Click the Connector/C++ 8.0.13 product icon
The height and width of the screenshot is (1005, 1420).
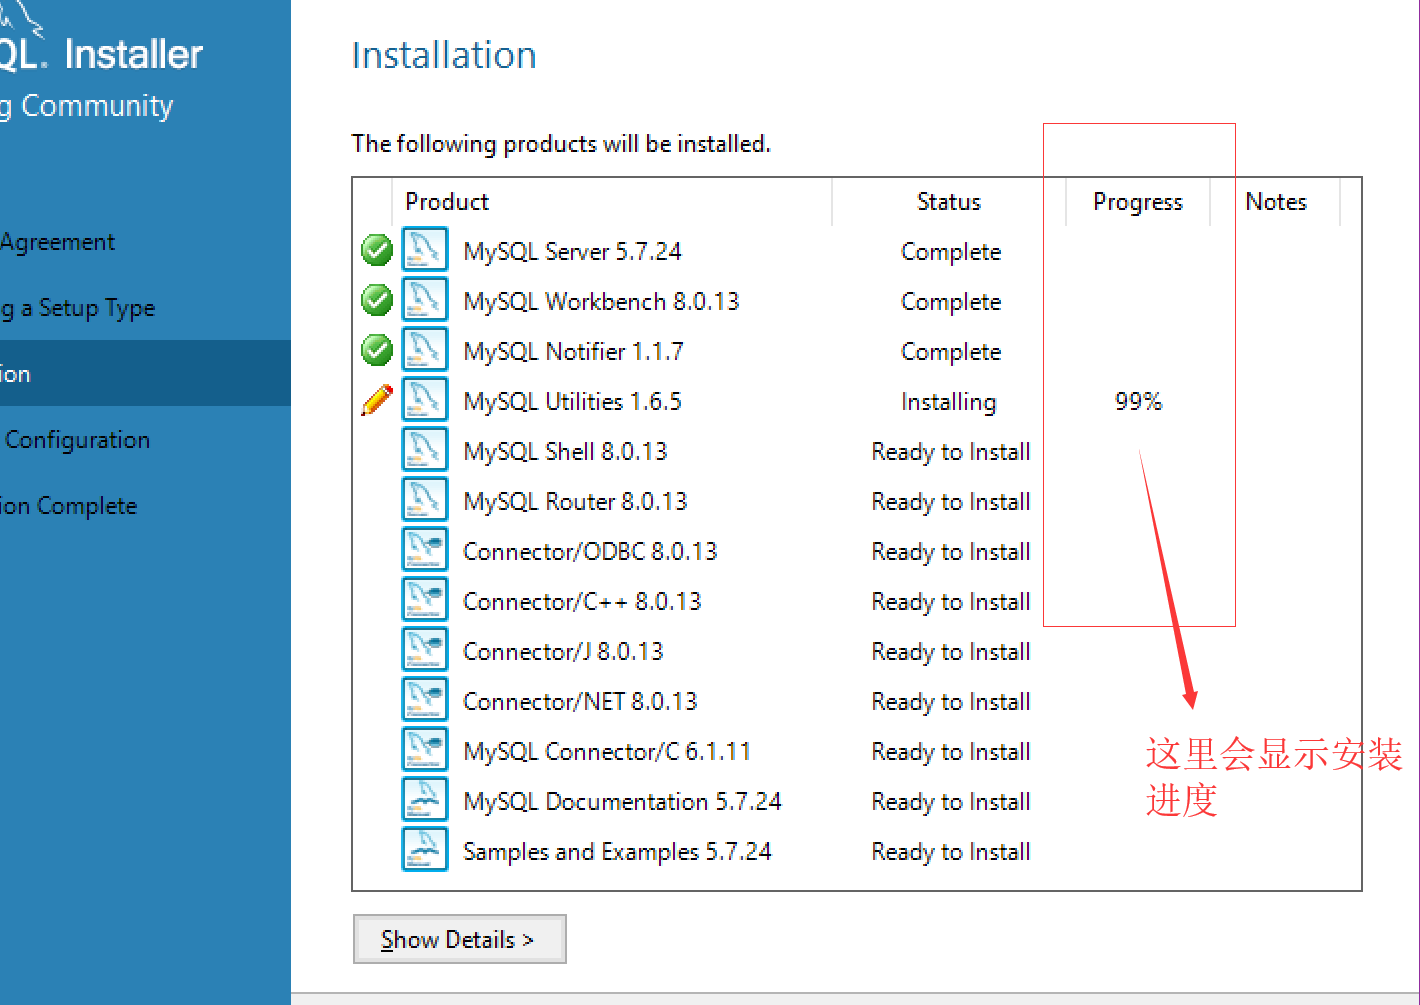[425, 600]
